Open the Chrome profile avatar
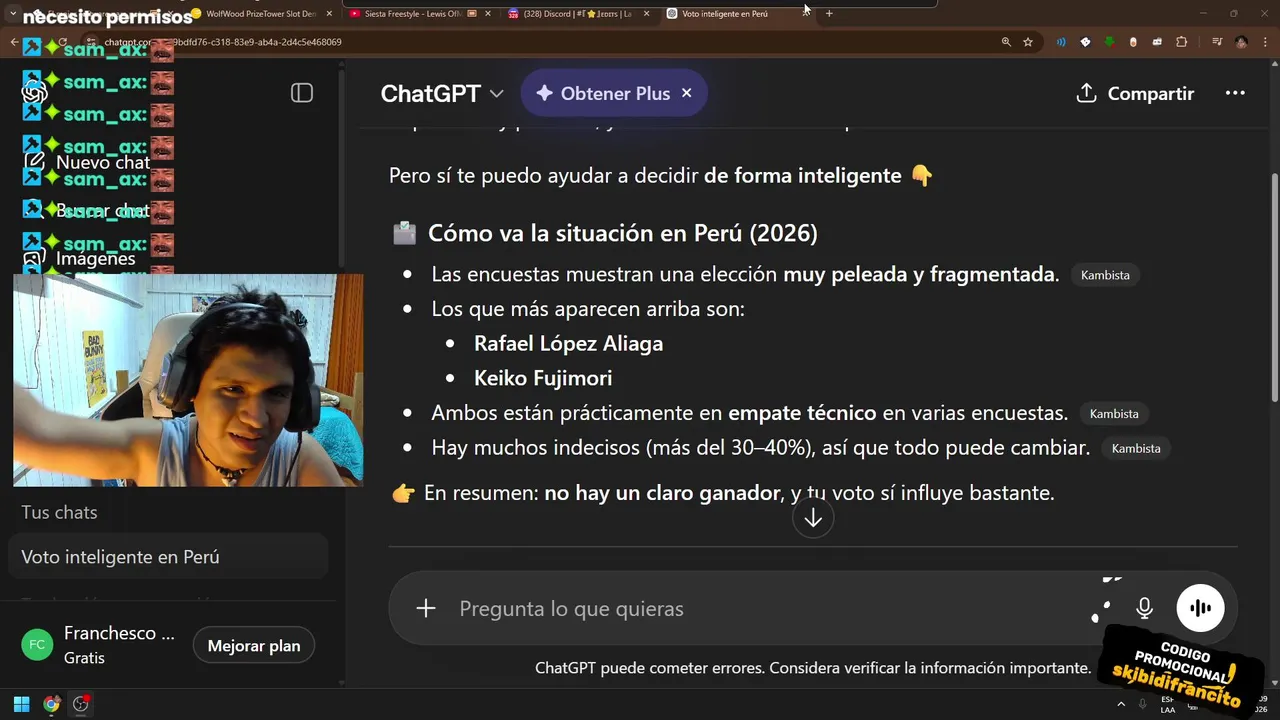 click(x=1241, y=42)
